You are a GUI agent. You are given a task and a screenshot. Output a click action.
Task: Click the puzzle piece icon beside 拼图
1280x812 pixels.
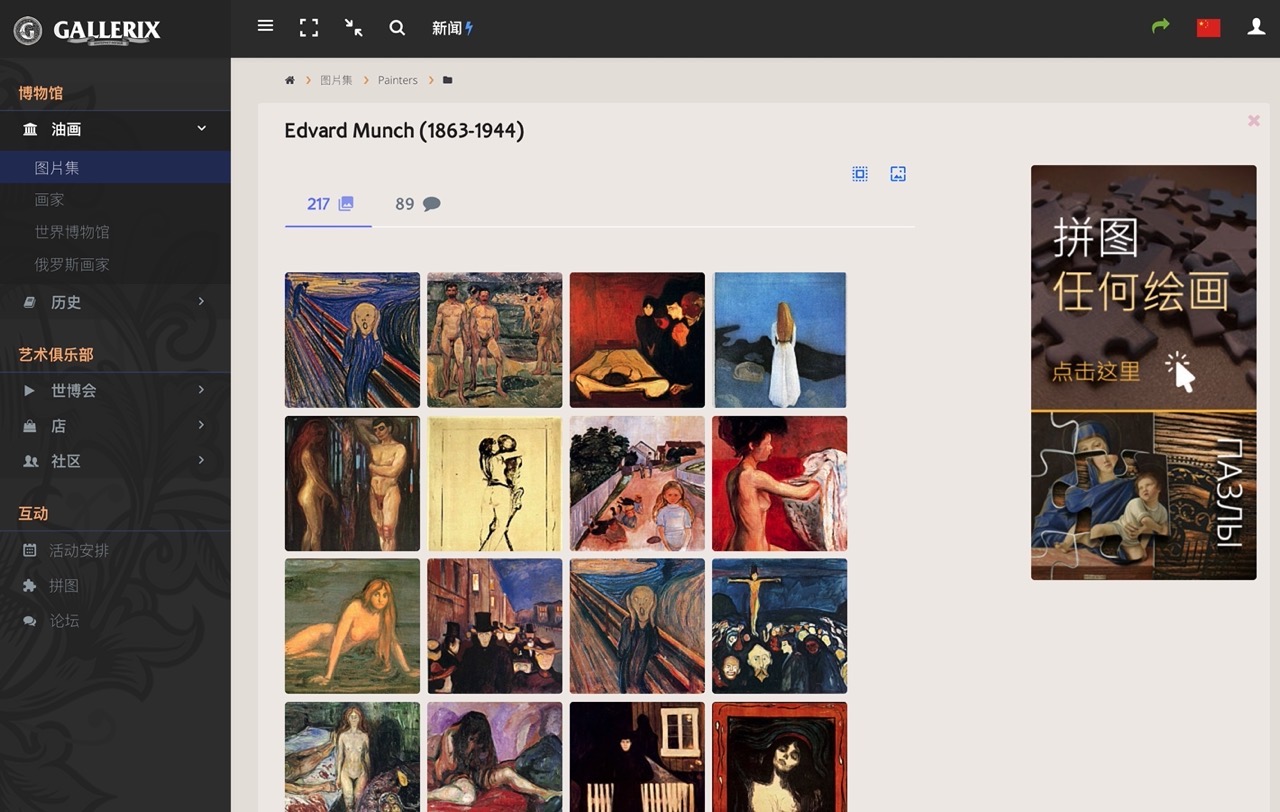(x=30, y=586)
